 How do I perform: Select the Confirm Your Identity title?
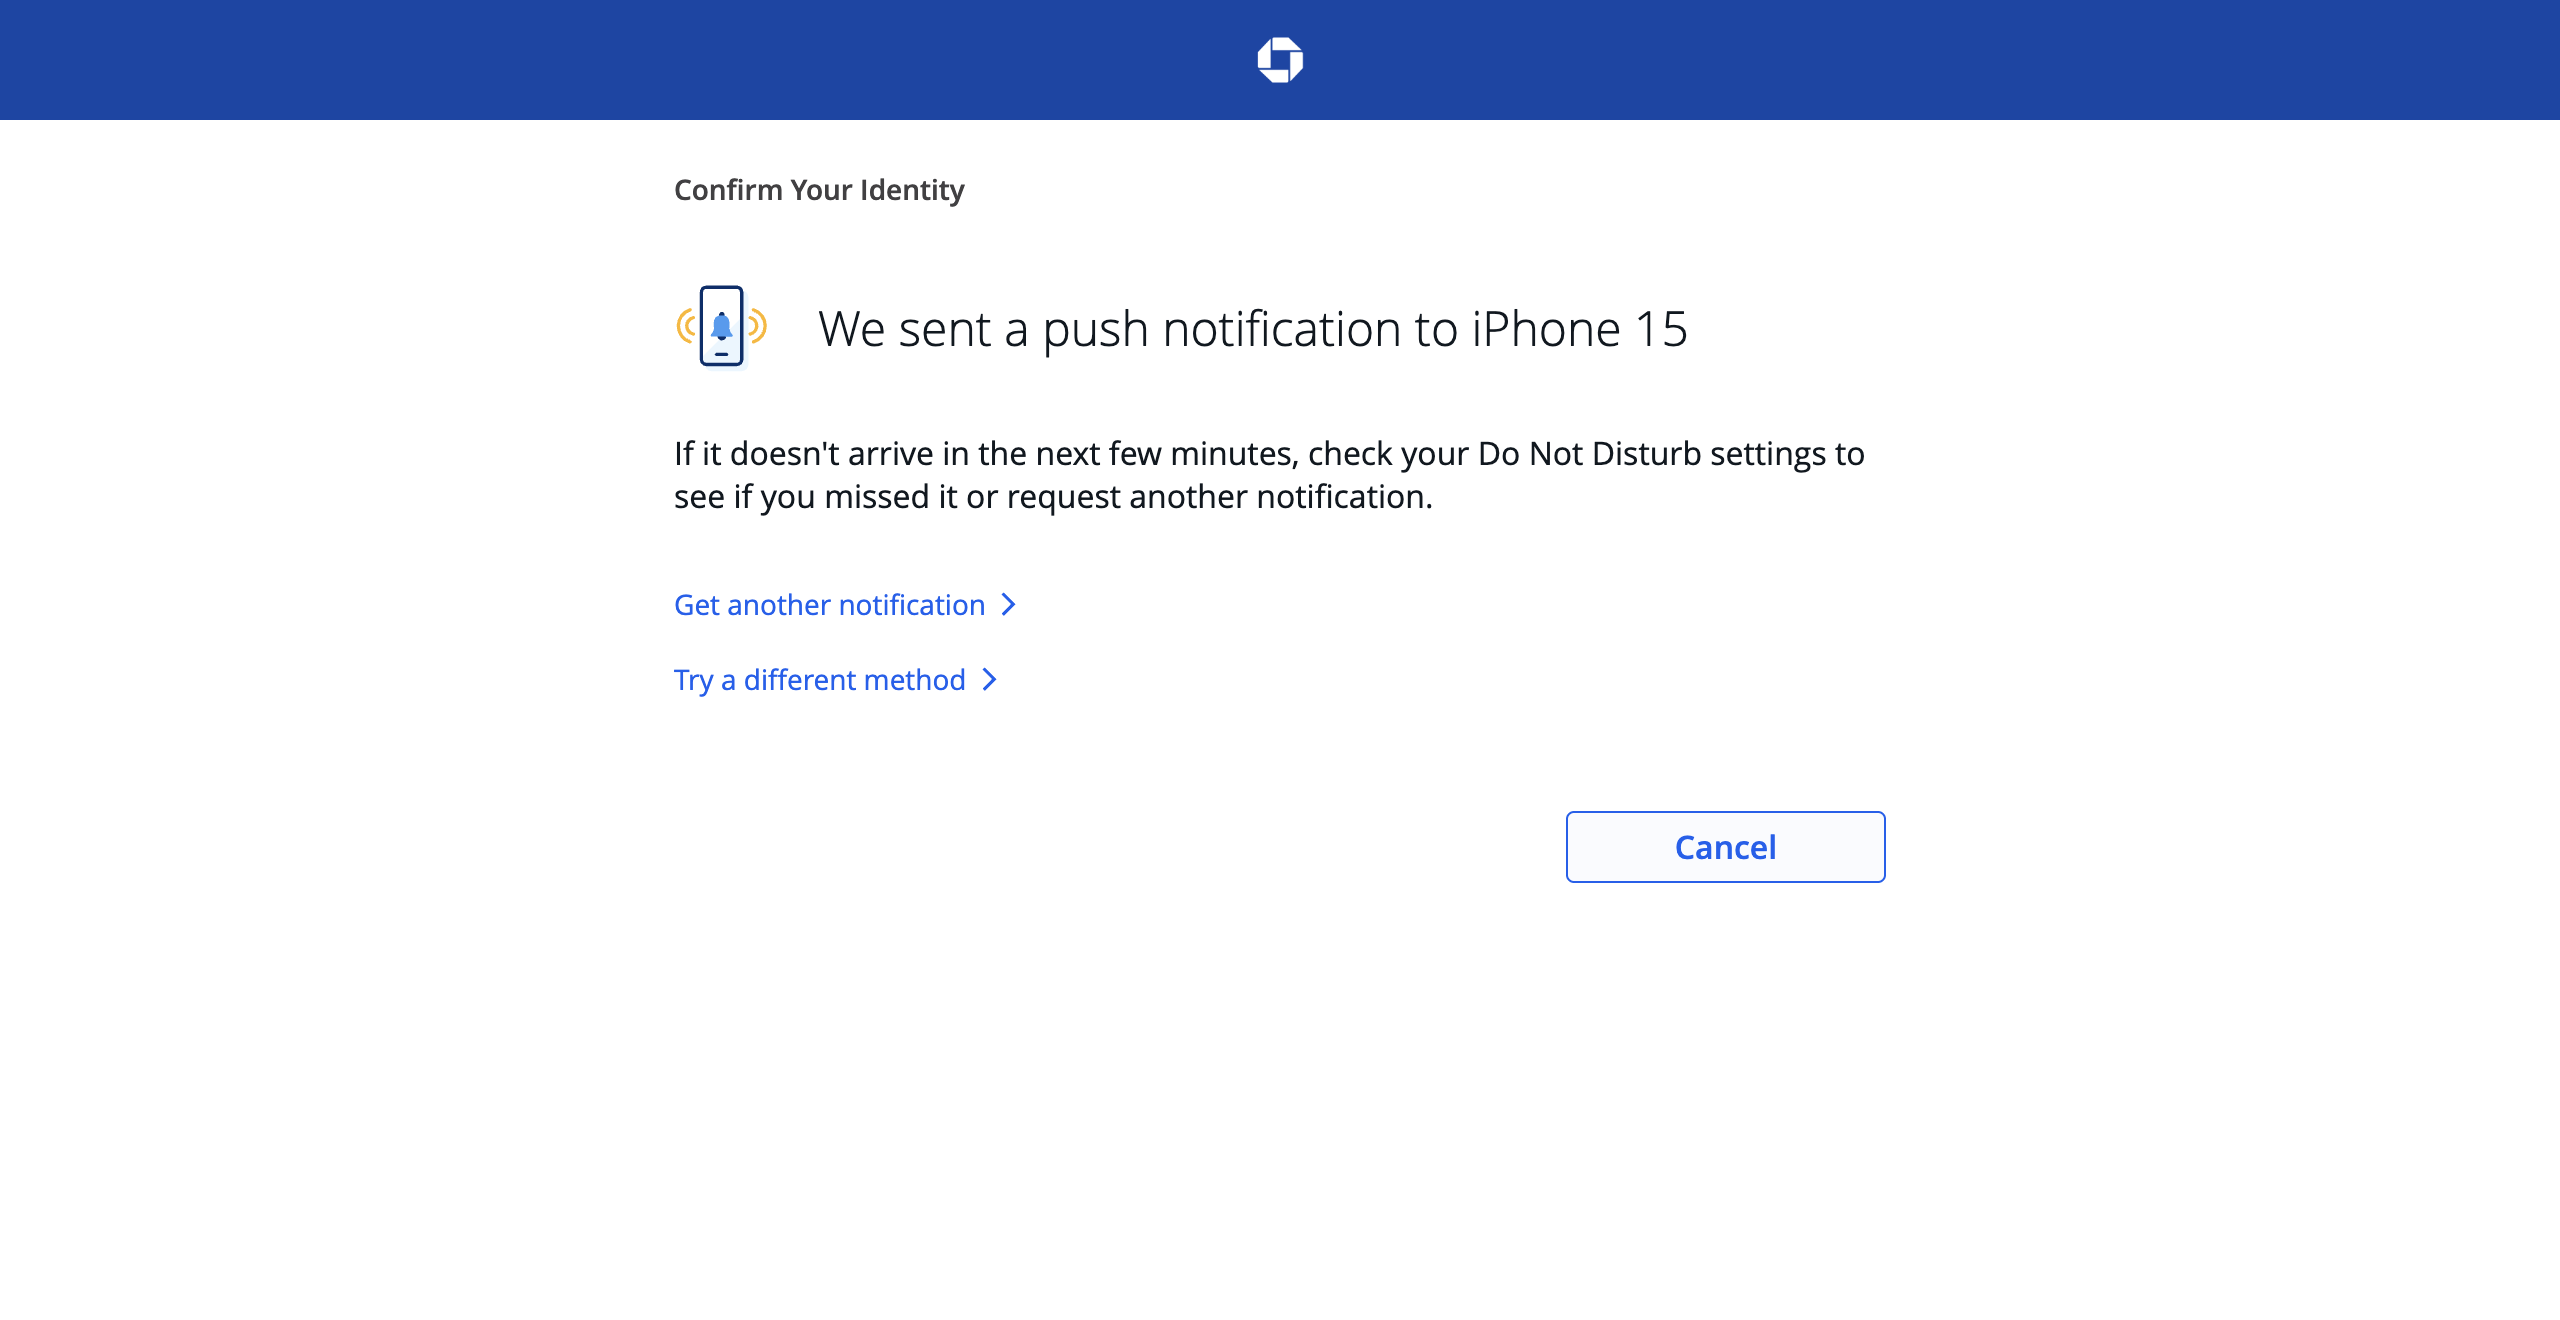(819, 190)
